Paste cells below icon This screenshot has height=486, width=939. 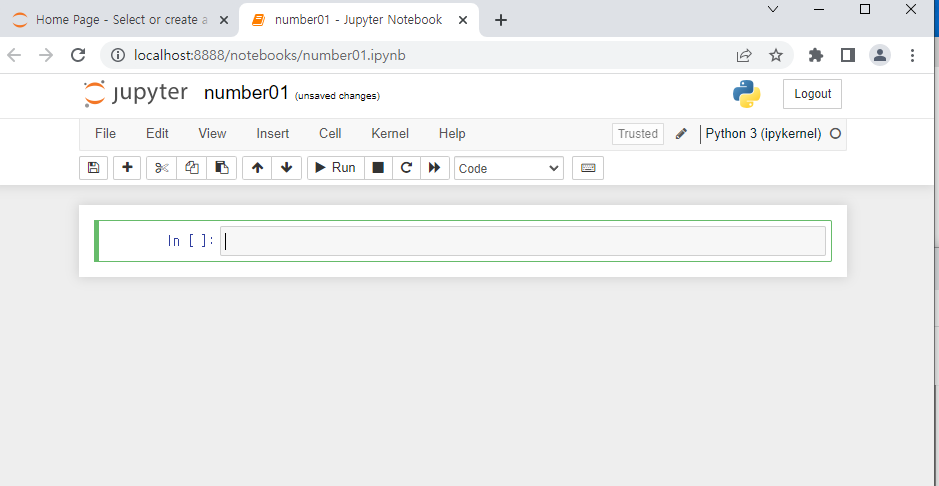222,168
